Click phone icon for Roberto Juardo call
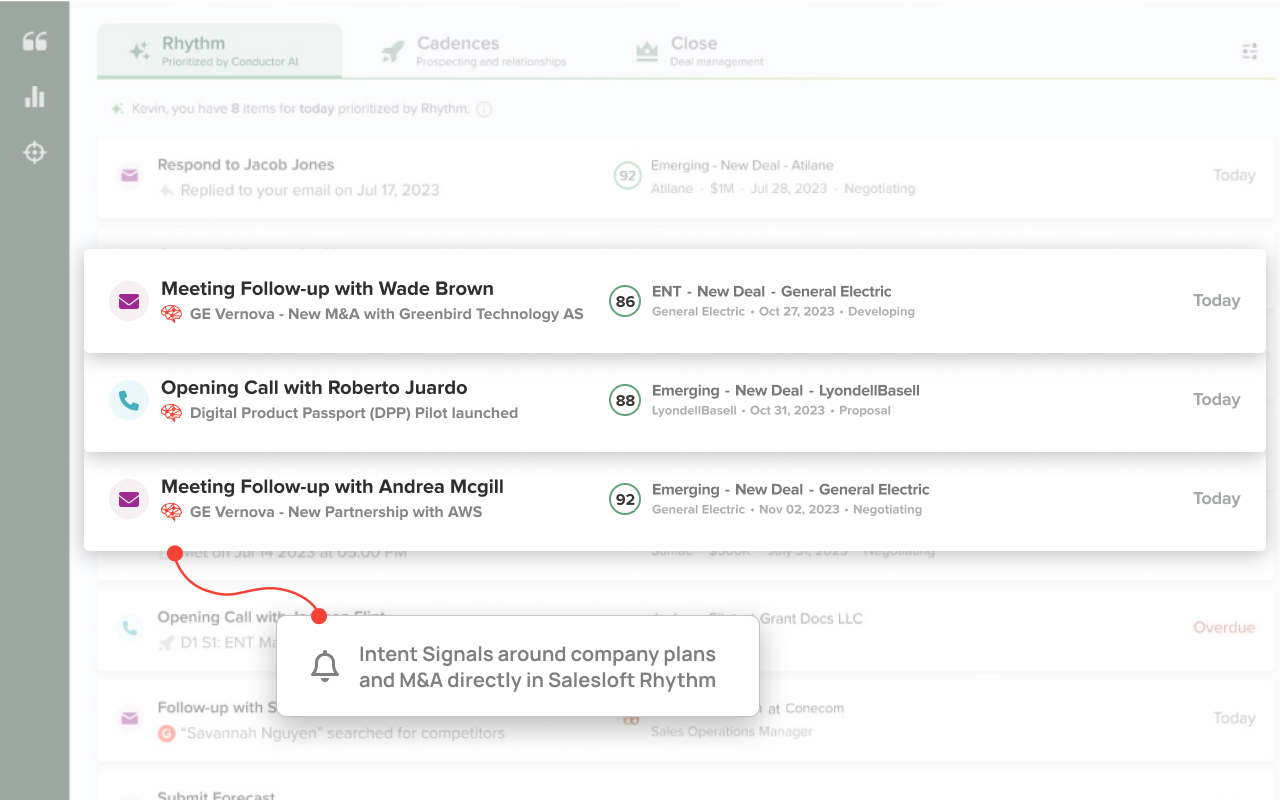1280x800 pixels. click(x=129, y=400)
